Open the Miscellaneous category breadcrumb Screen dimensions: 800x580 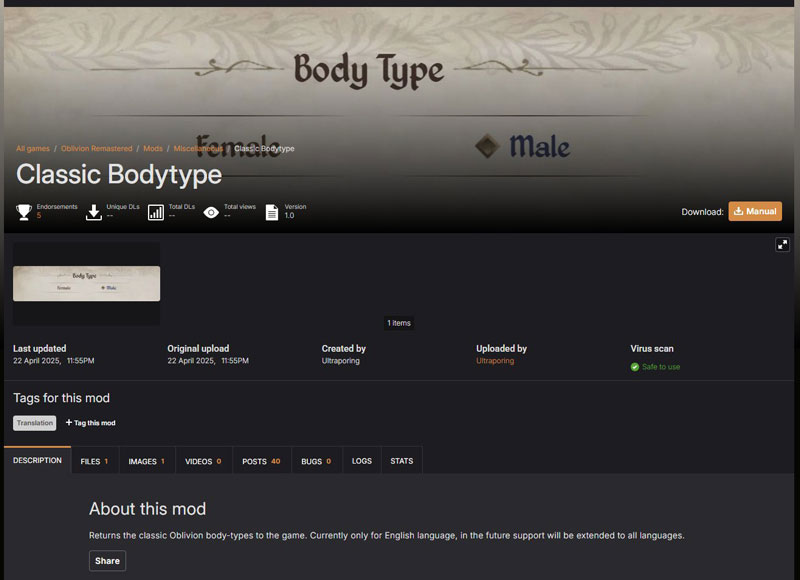(198, 148)
